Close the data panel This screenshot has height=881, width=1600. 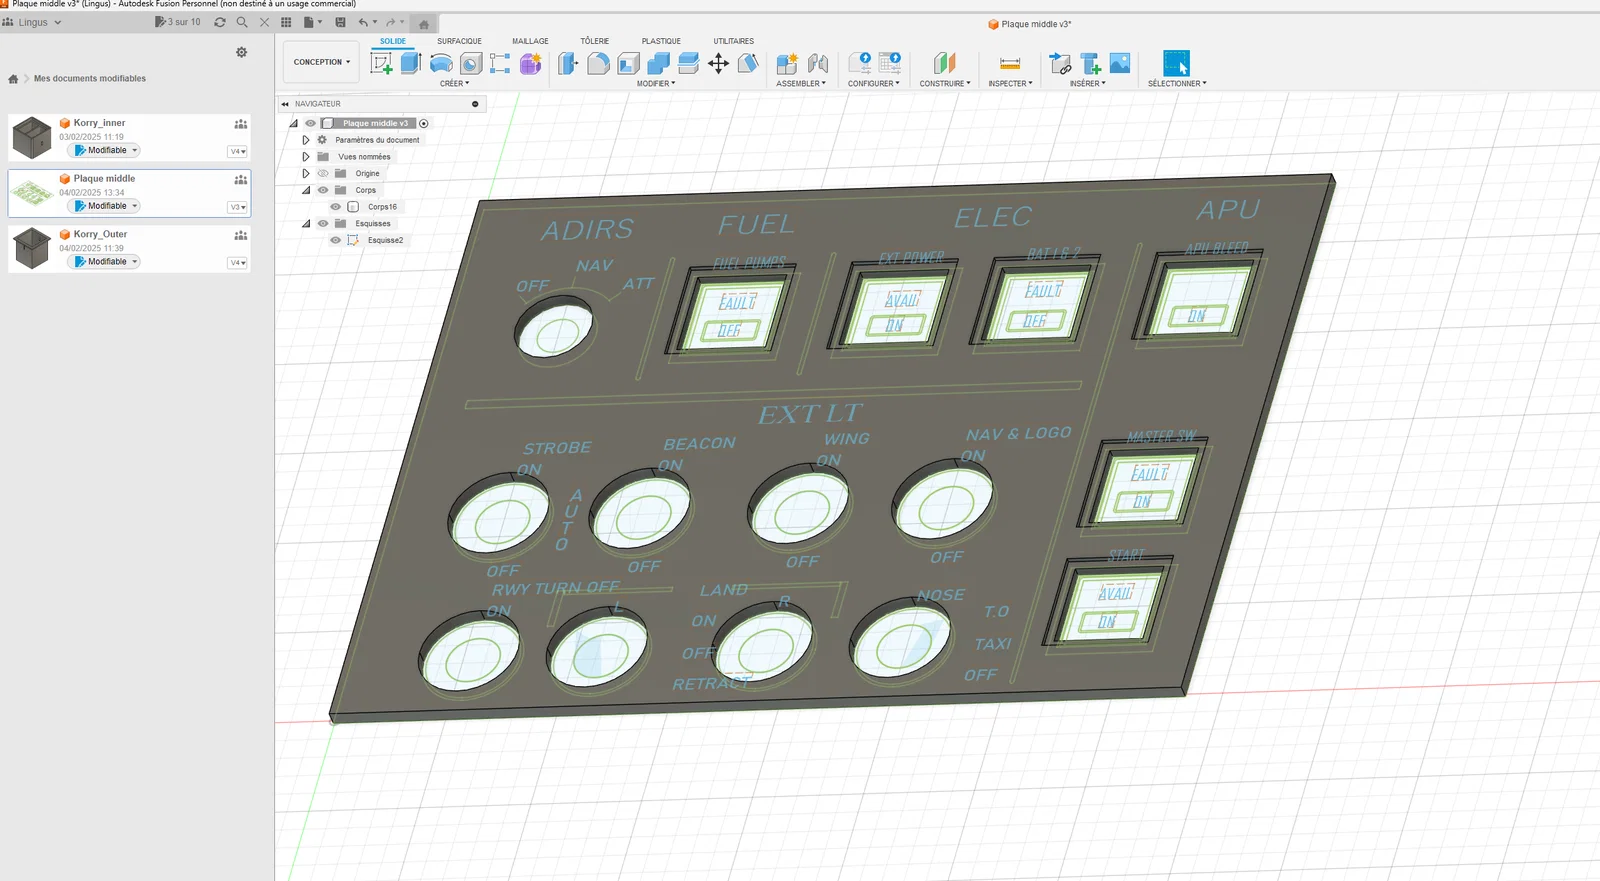264,22
